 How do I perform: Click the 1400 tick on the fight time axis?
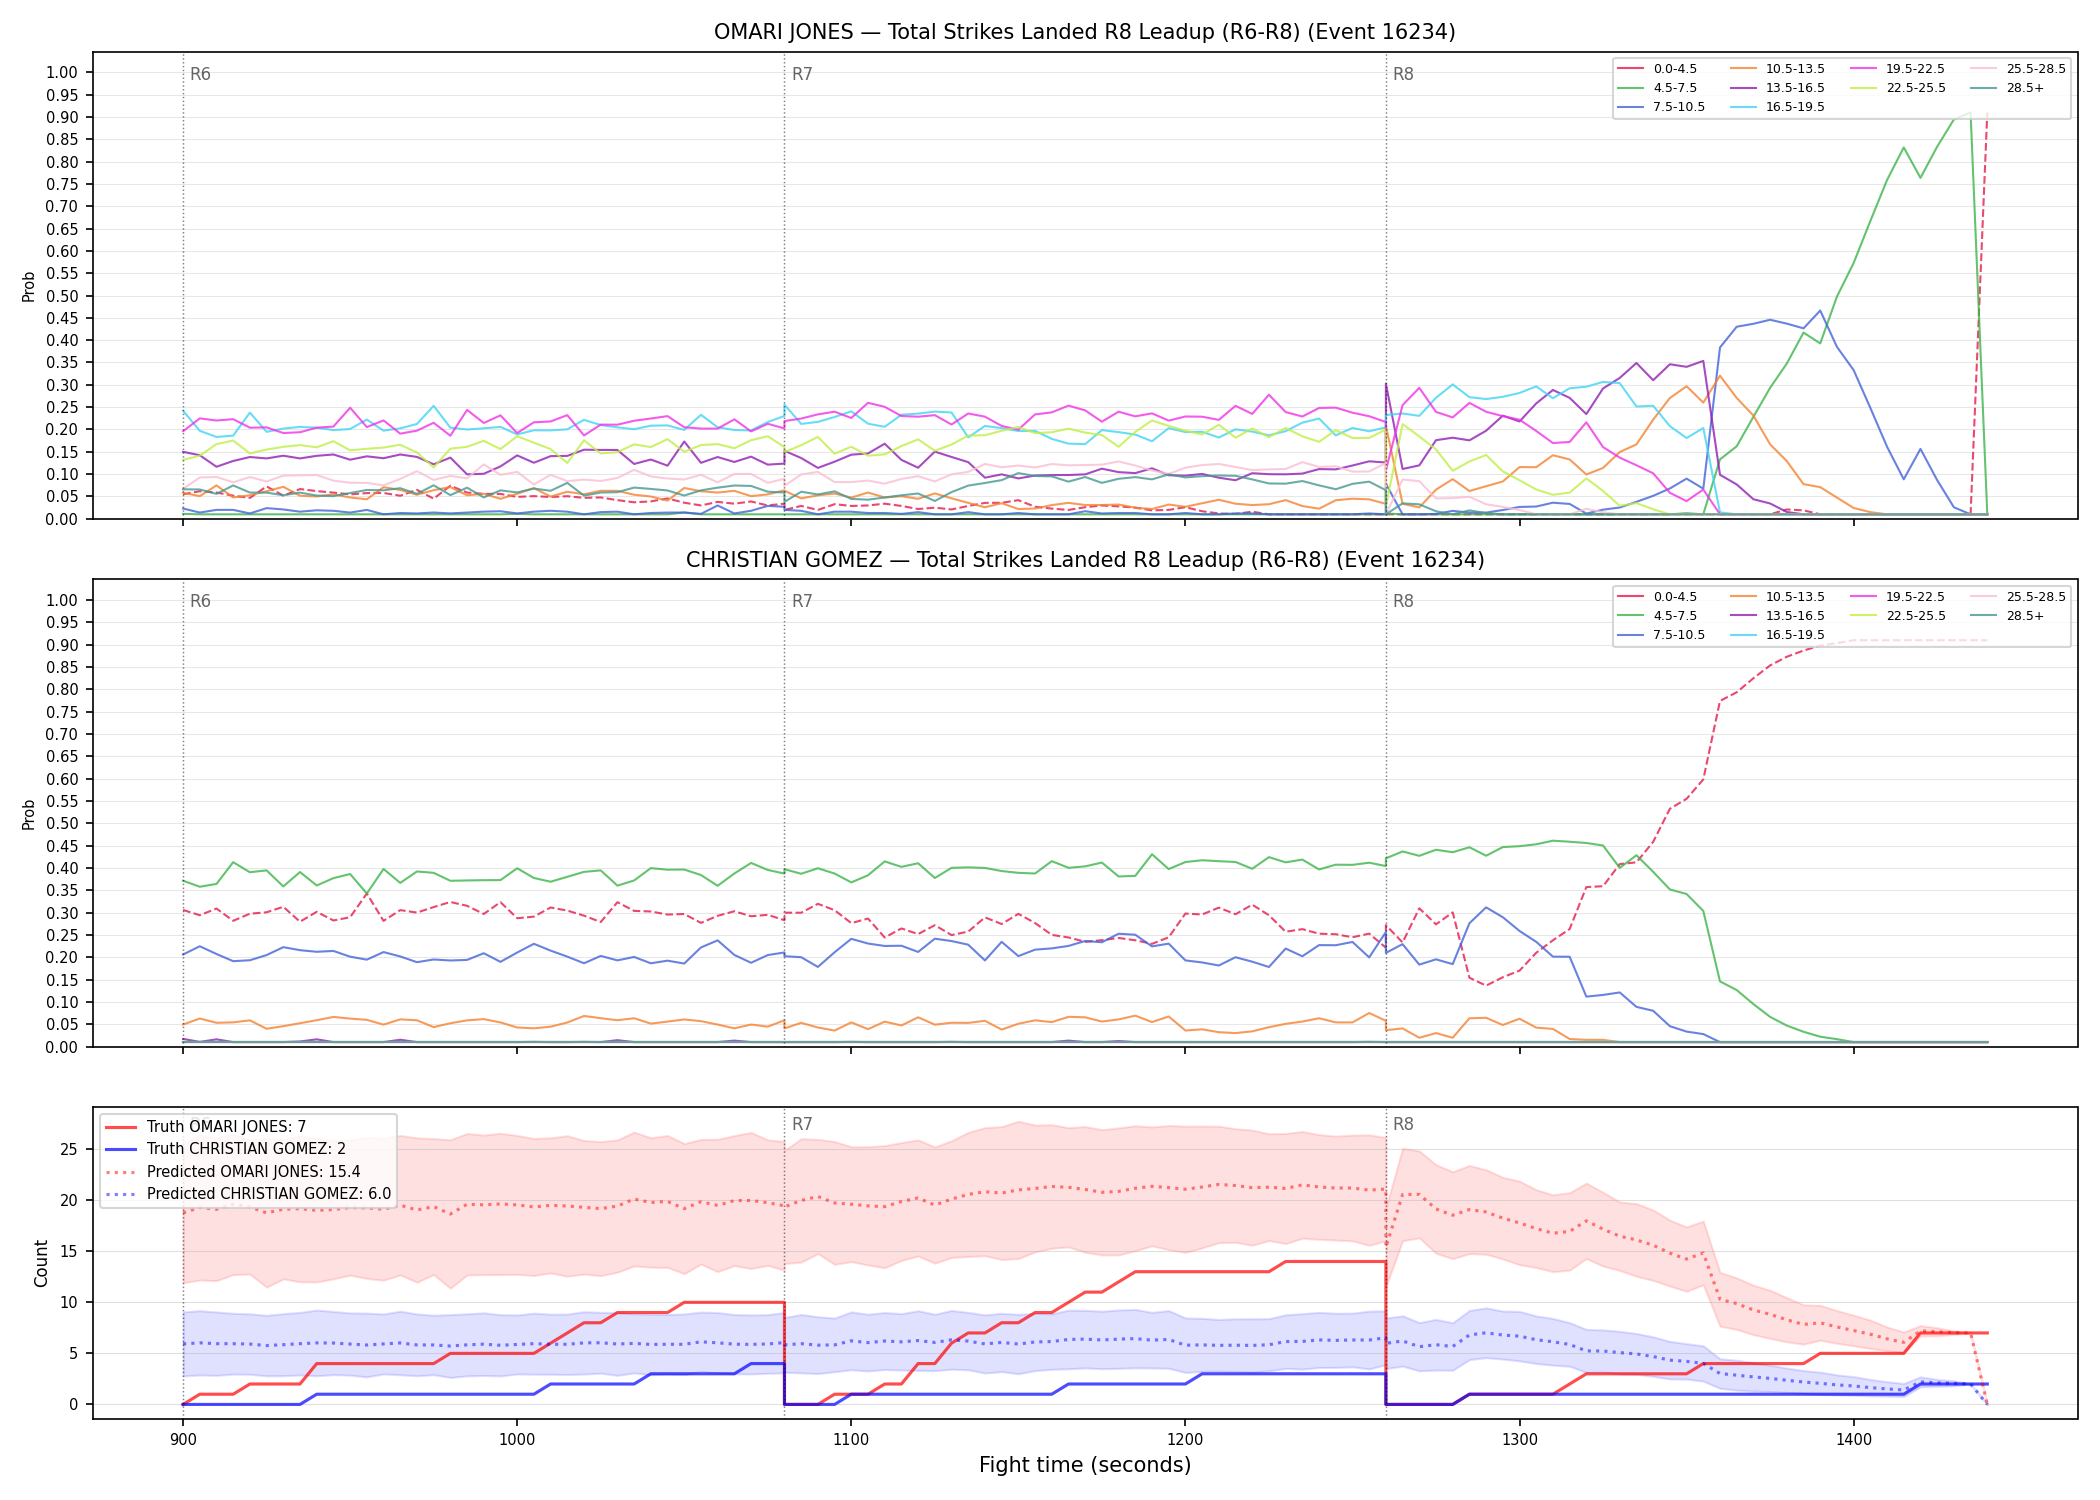point(1854,1440)
